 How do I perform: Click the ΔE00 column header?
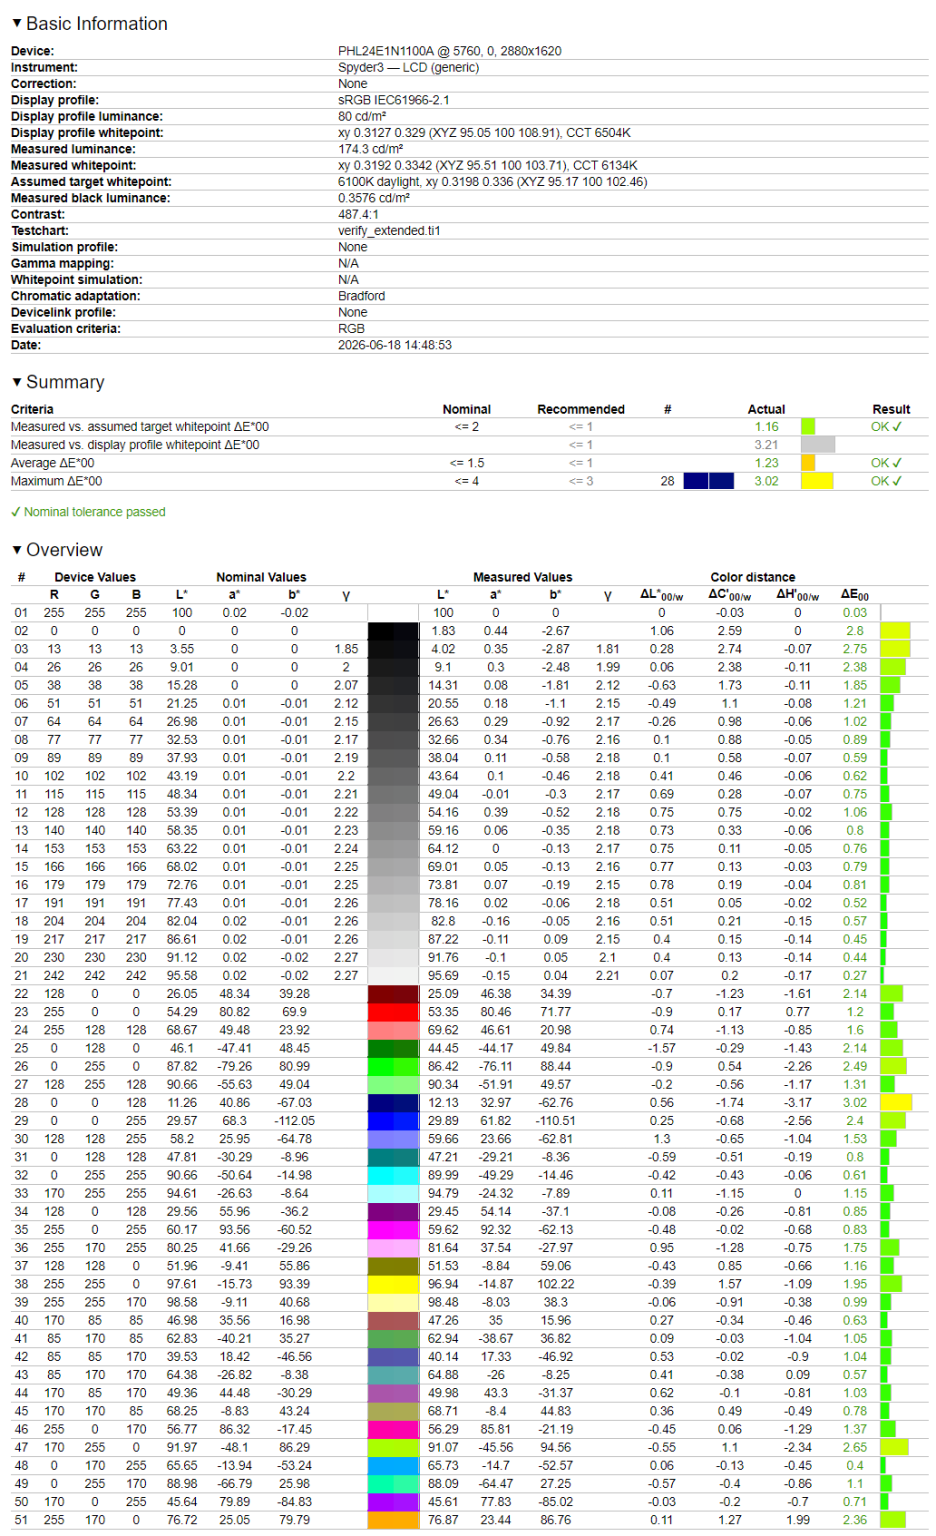coord(855,595)
